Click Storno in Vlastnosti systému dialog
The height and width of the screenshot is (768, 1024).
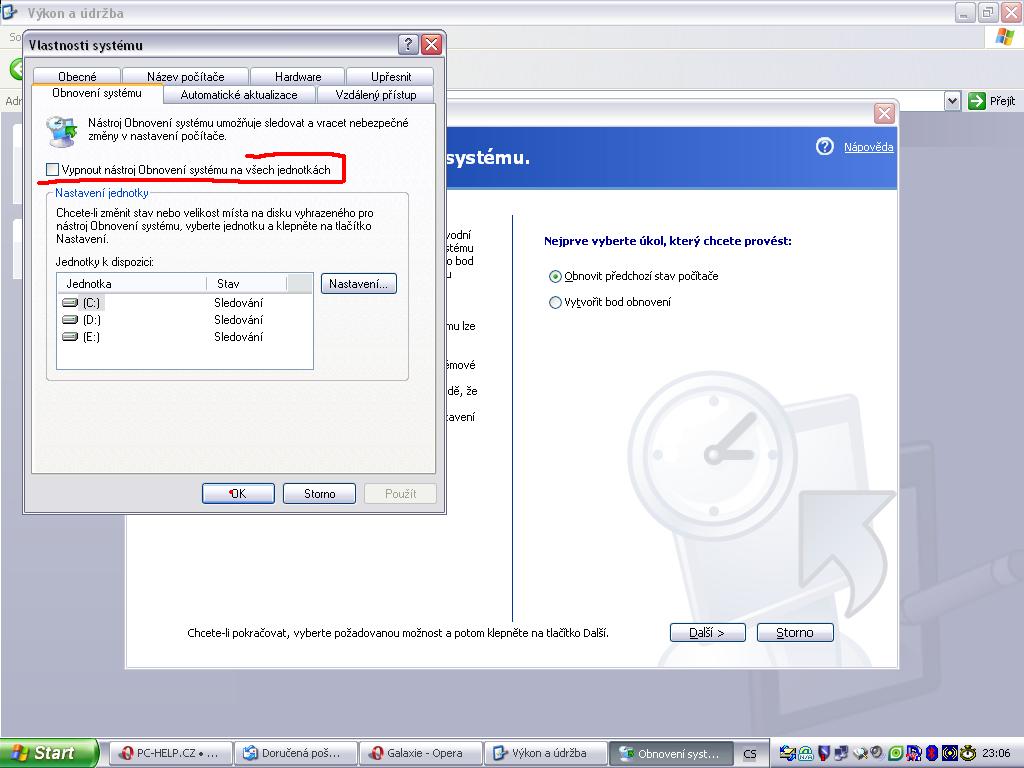click(319, 494)
